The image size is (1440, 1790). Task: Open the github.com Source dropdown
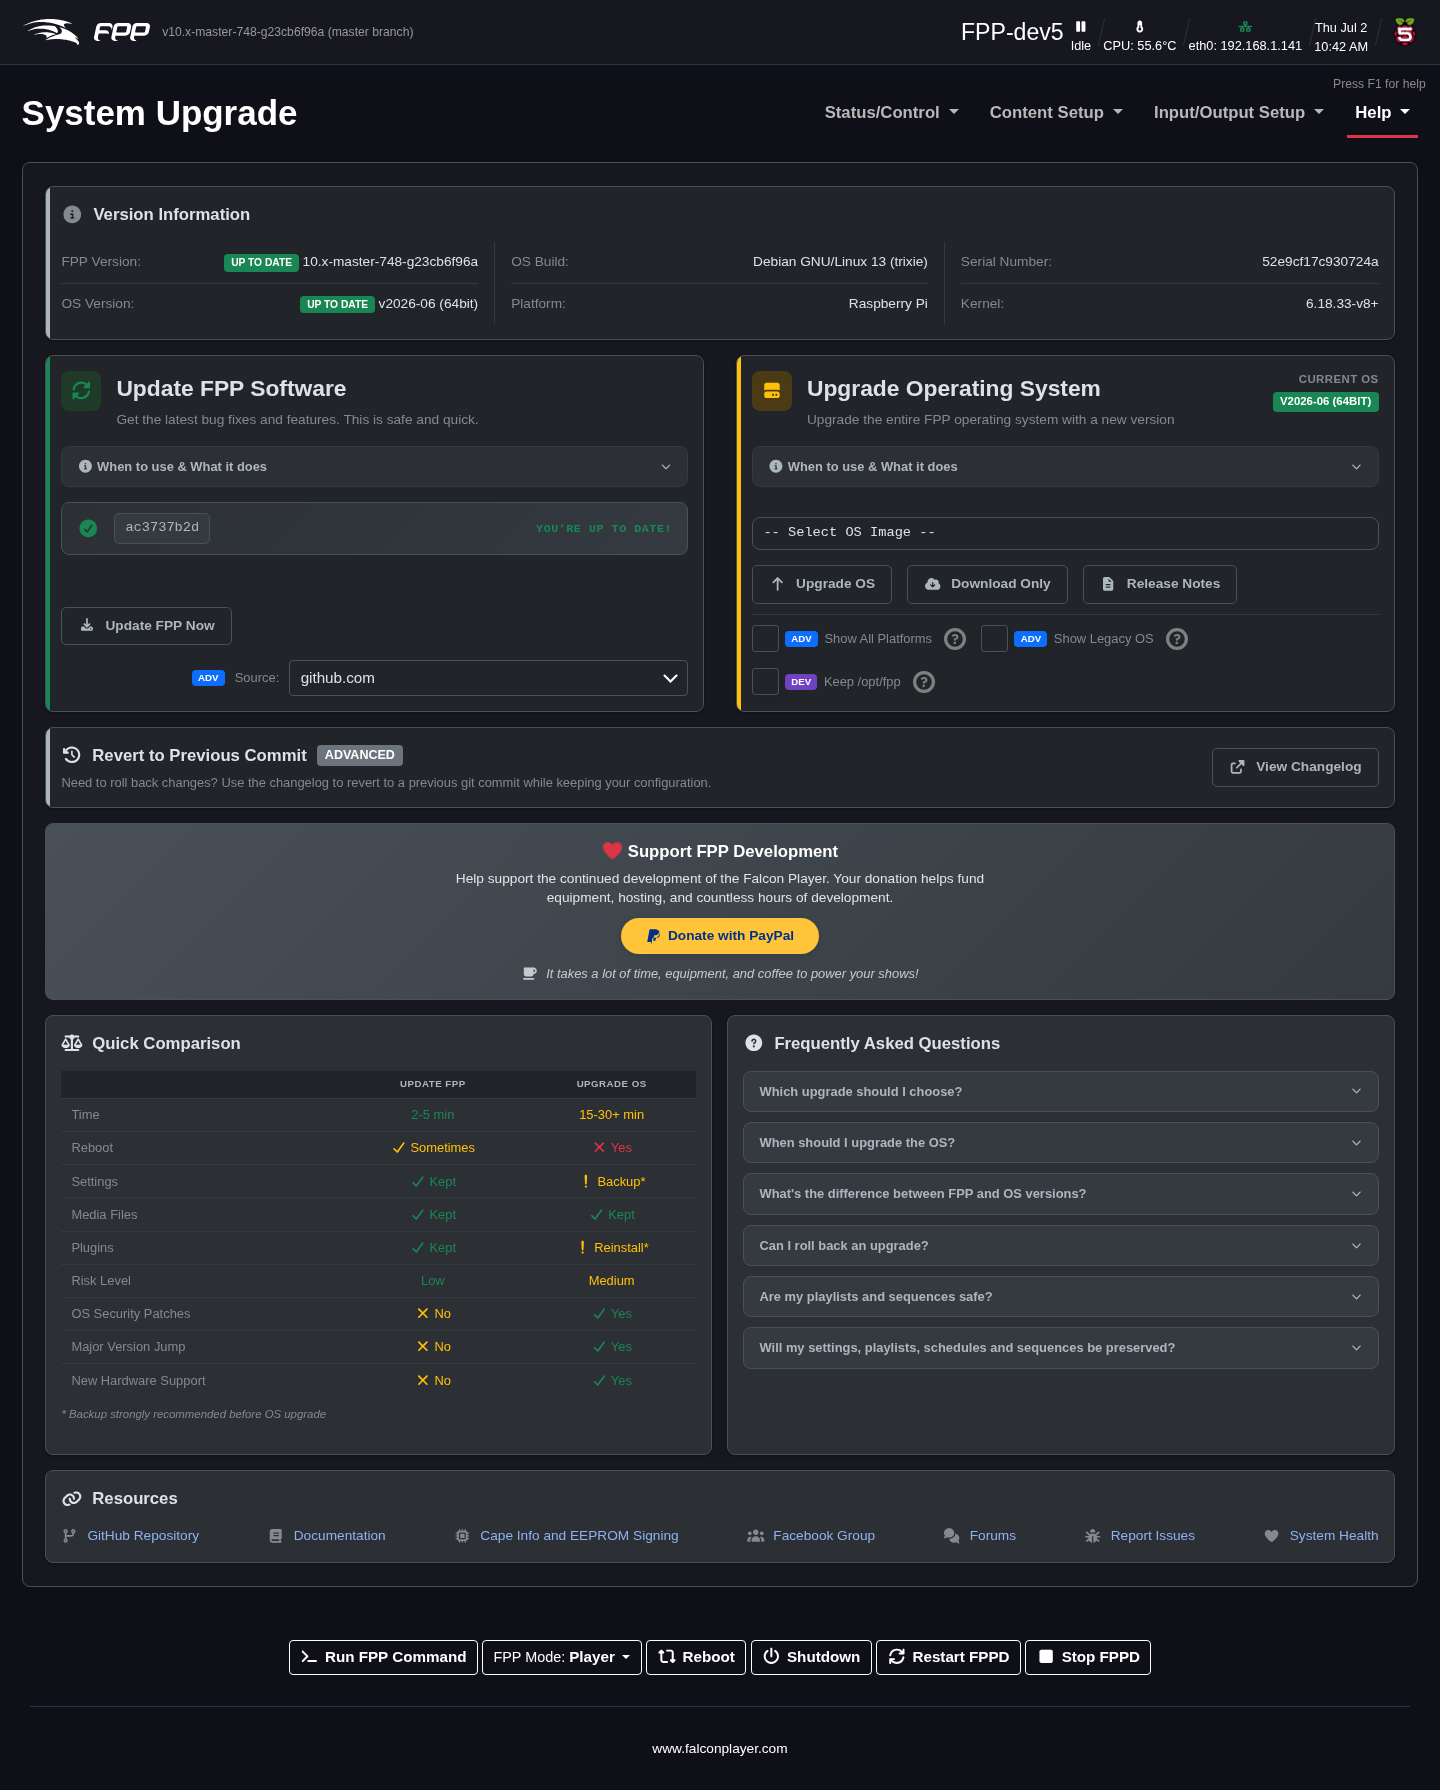(x=488, y=678)
